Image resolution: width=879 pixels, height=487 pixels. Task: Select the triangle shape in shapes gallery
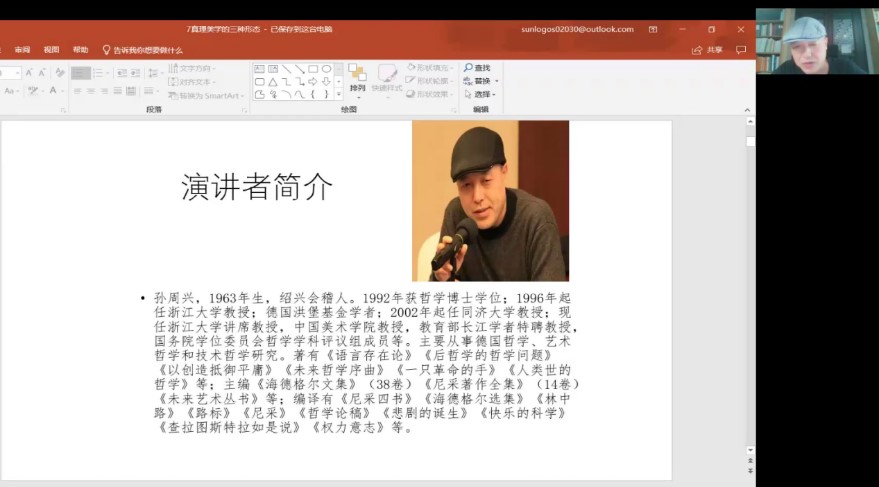(273, 82)
